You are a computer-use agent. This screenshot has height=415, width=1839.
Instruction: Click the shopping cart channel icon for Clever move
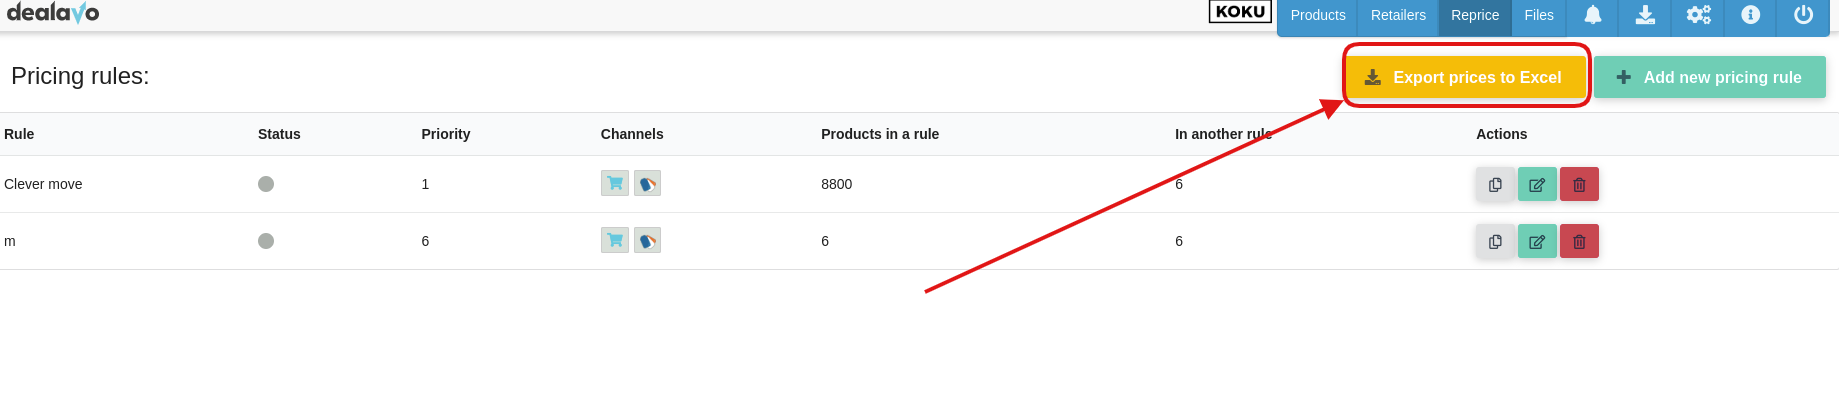pos(615,183)
